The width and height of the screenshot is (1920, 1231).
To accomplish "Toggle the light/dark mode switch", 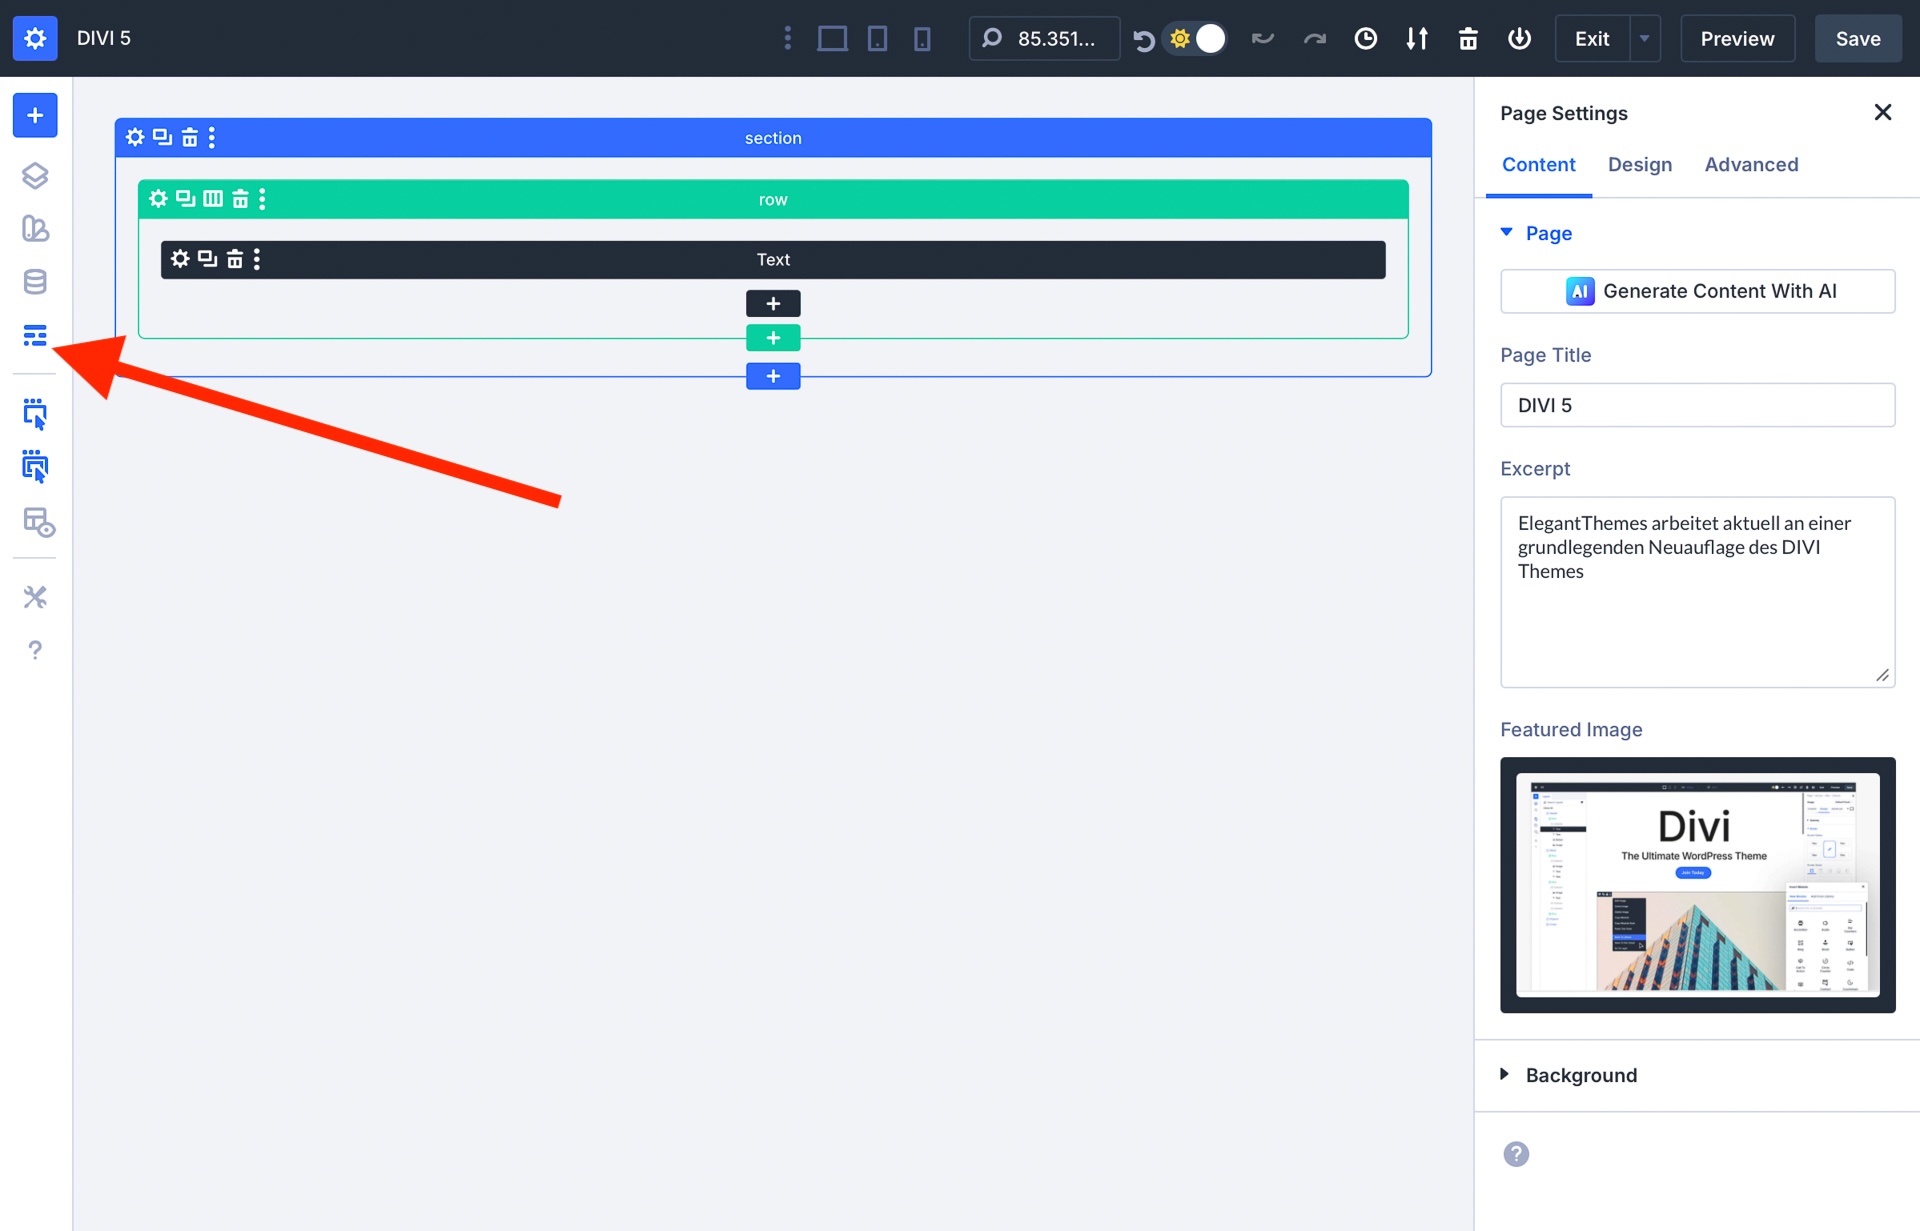I will point(1196,38).
